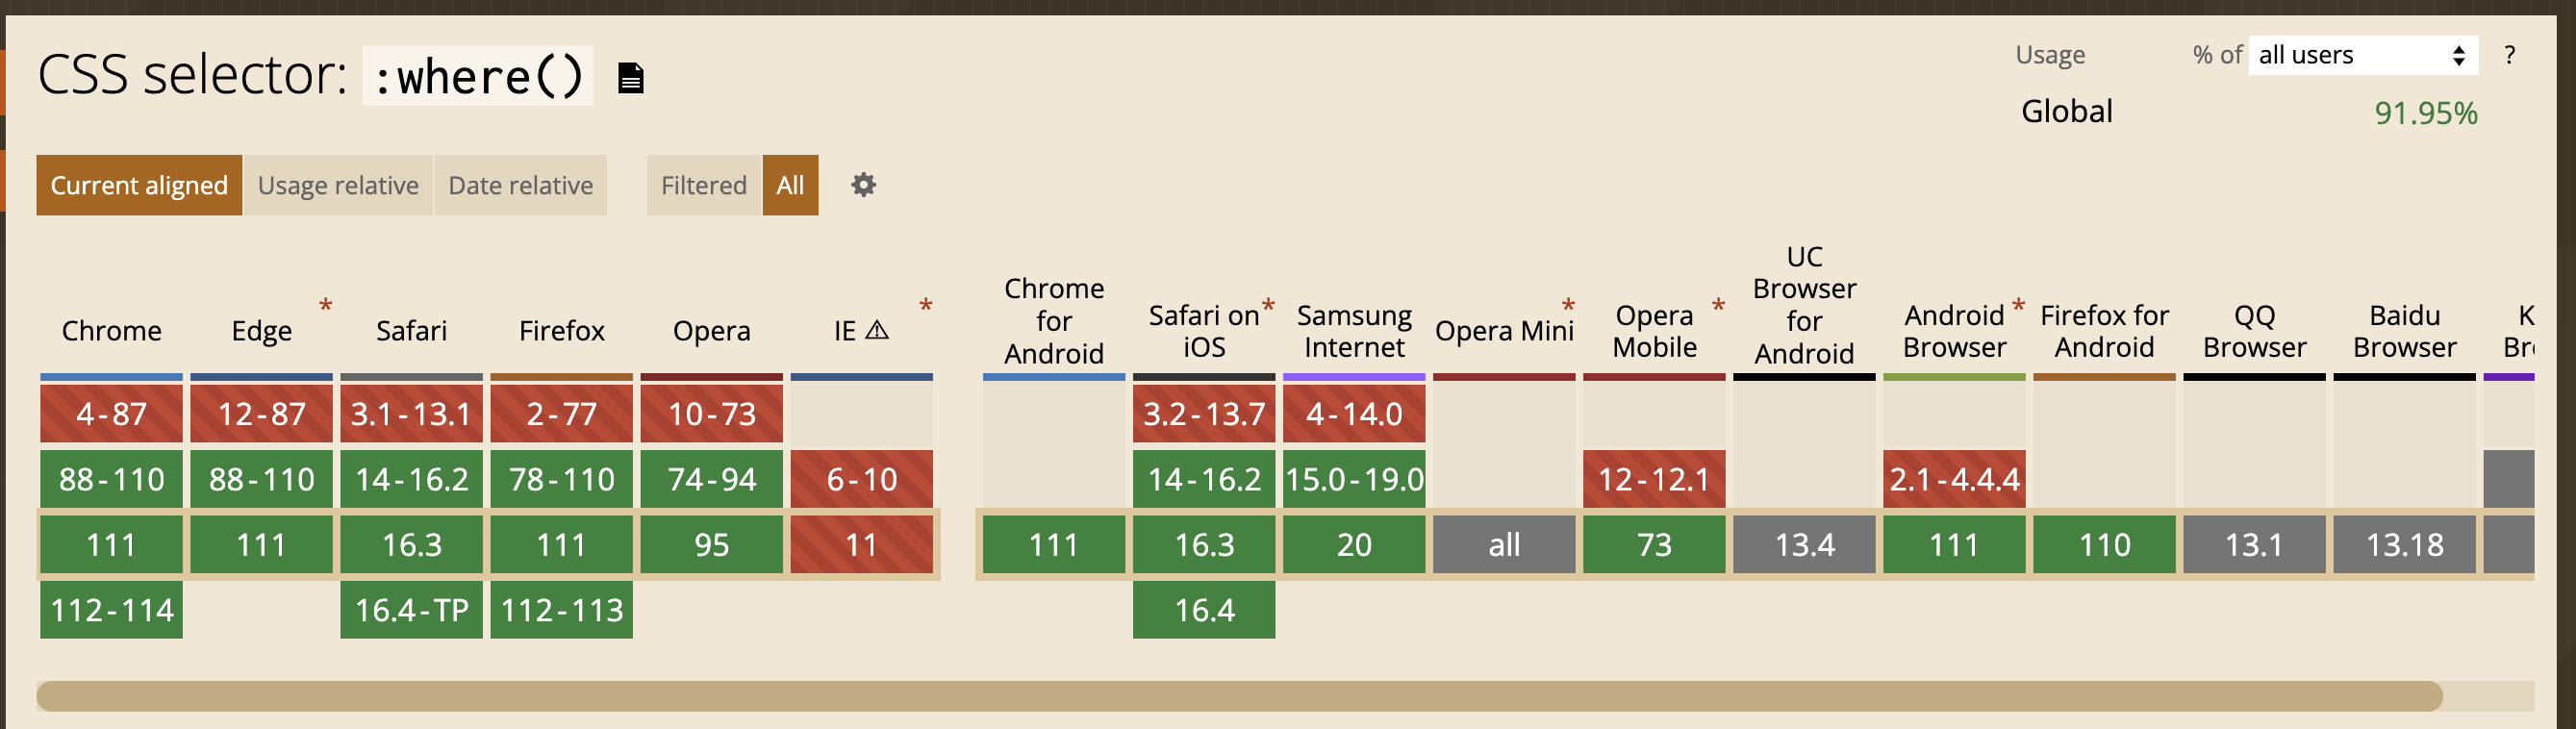The height and width of the screenshot is (729, 2576).
Task: Click the asterisk note beside Edge header
Action: click(x=323, y=305)
